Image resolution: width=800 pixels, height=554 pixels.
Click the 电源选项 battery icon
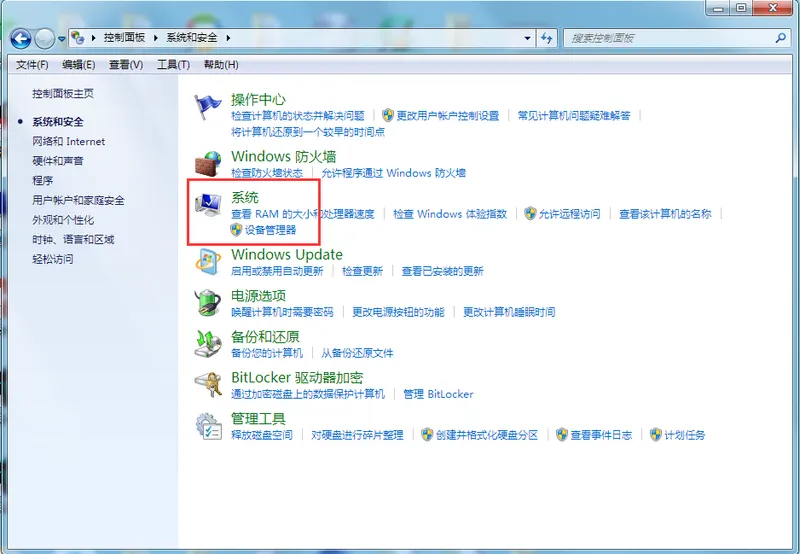(x=208, y=303)
